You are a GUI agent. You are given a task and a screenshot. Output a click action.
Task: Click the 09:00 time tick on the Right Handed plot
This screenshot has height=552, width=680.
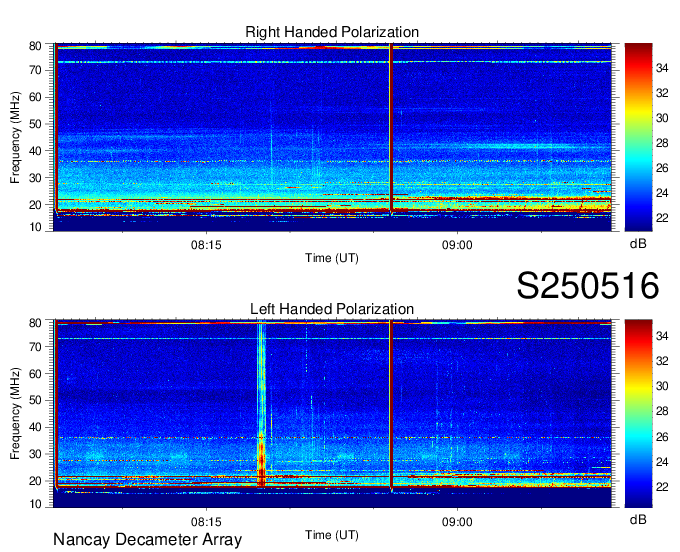(x=457, y=245)
